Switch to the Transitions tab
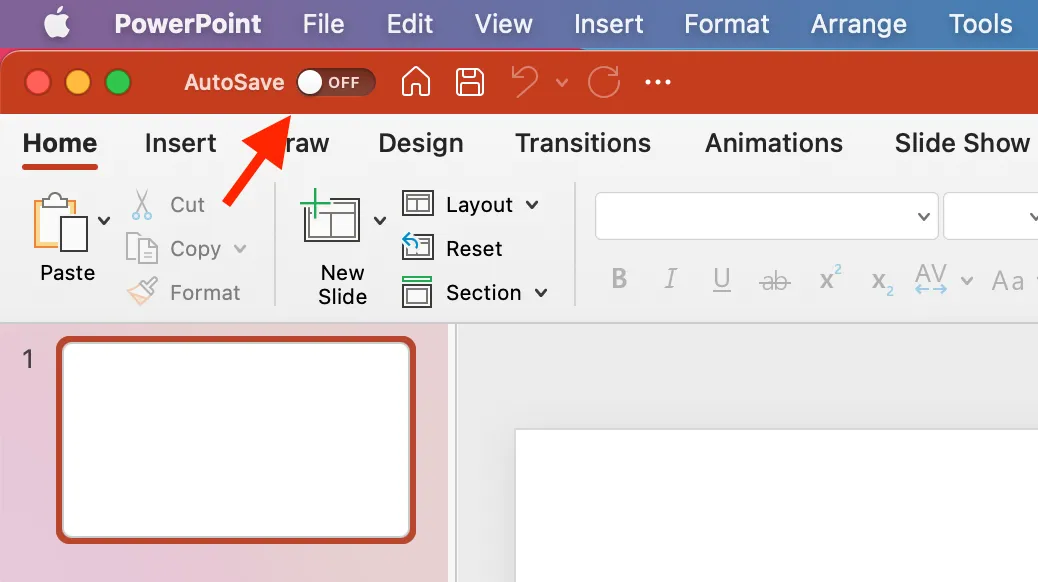1038x582 pixels. coord(582,143)
